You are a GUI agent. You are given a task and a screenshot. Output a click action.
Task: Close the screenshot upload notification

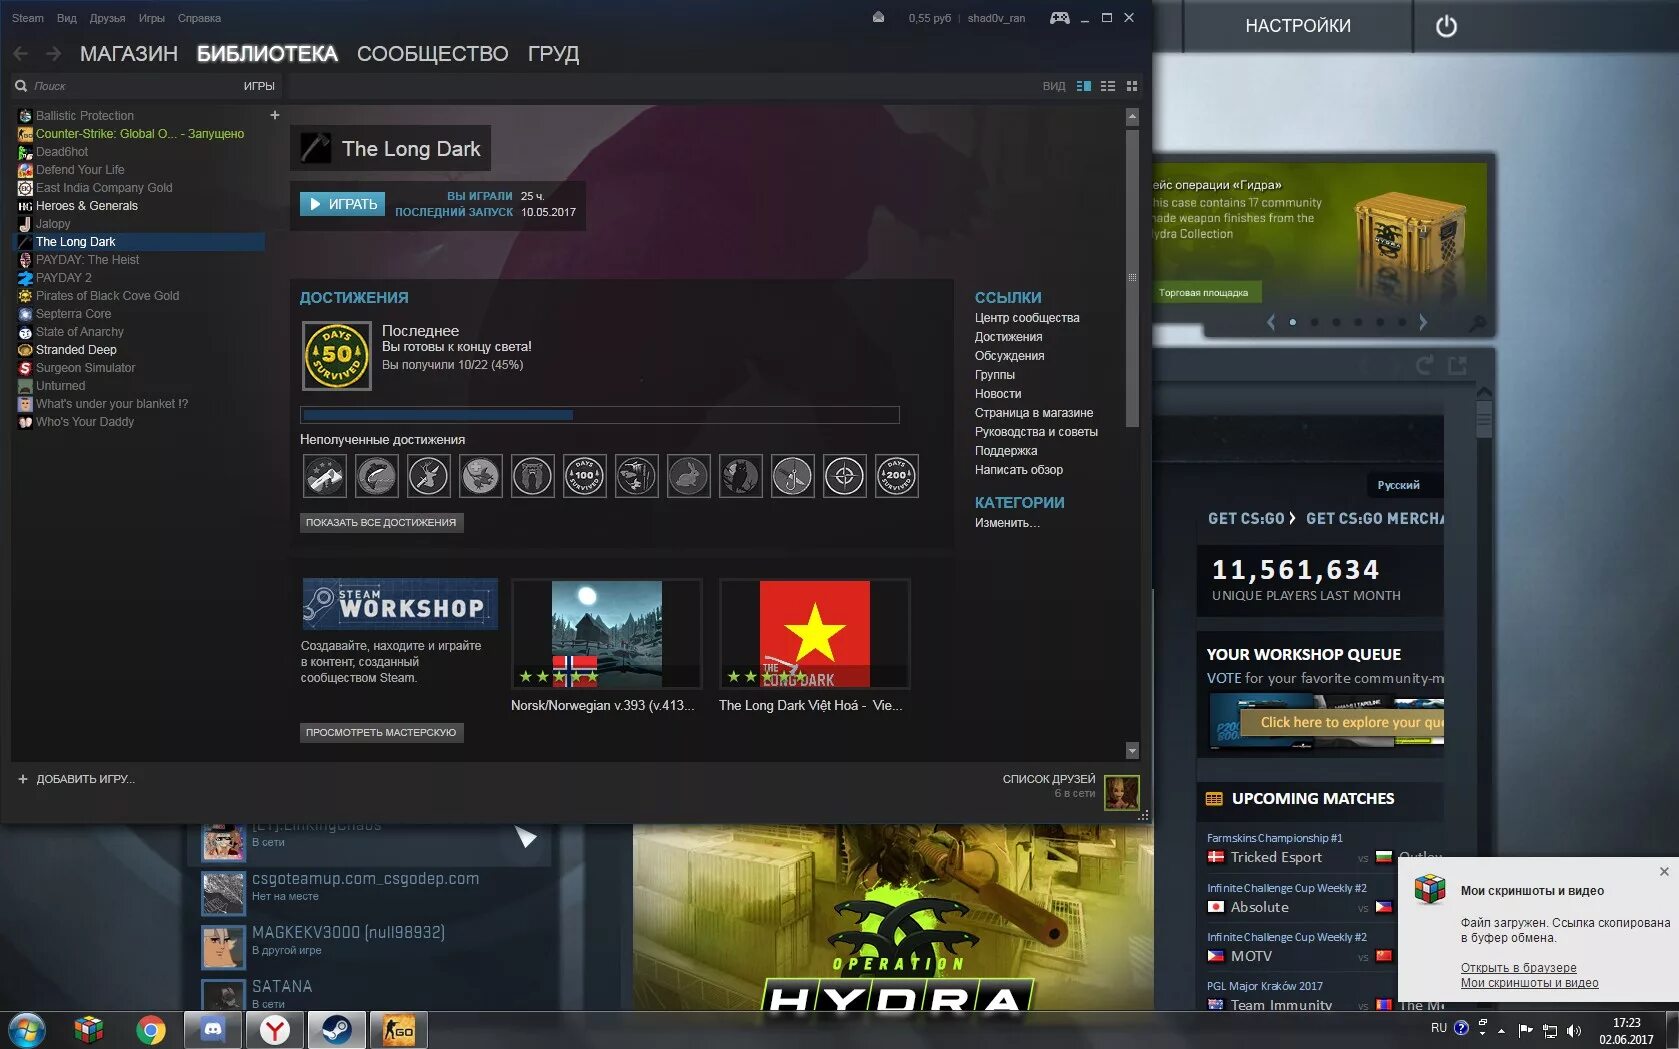[x=1664, y=872]
